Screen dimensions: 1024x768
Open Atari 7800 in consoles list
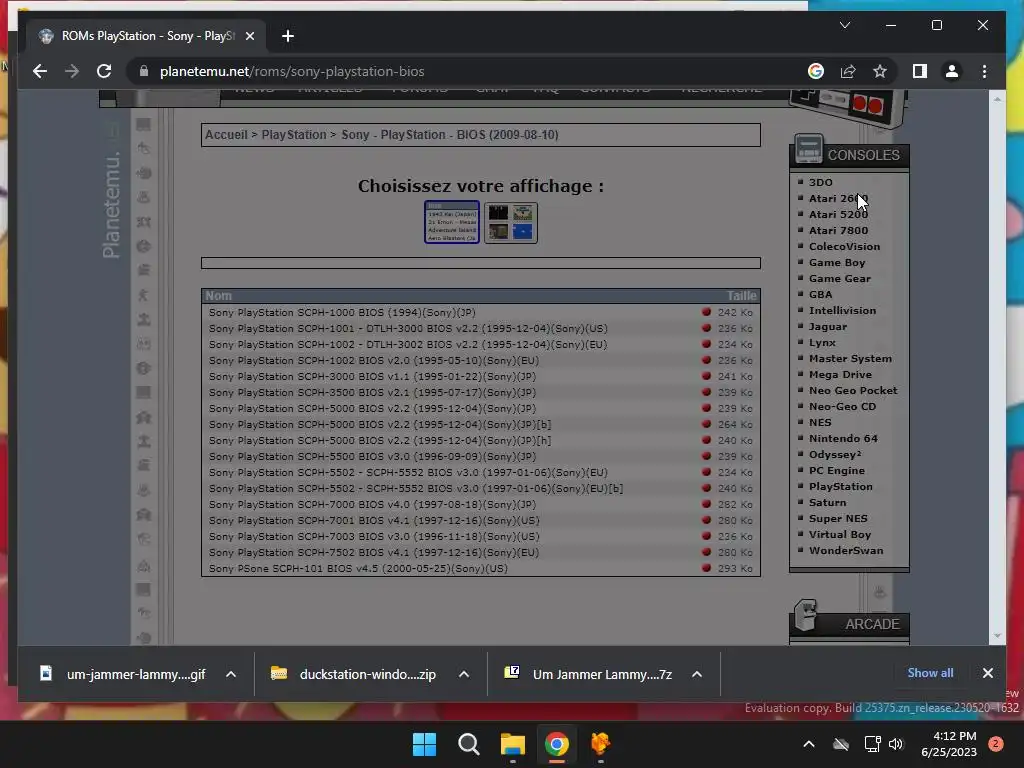tap(839, 231)
